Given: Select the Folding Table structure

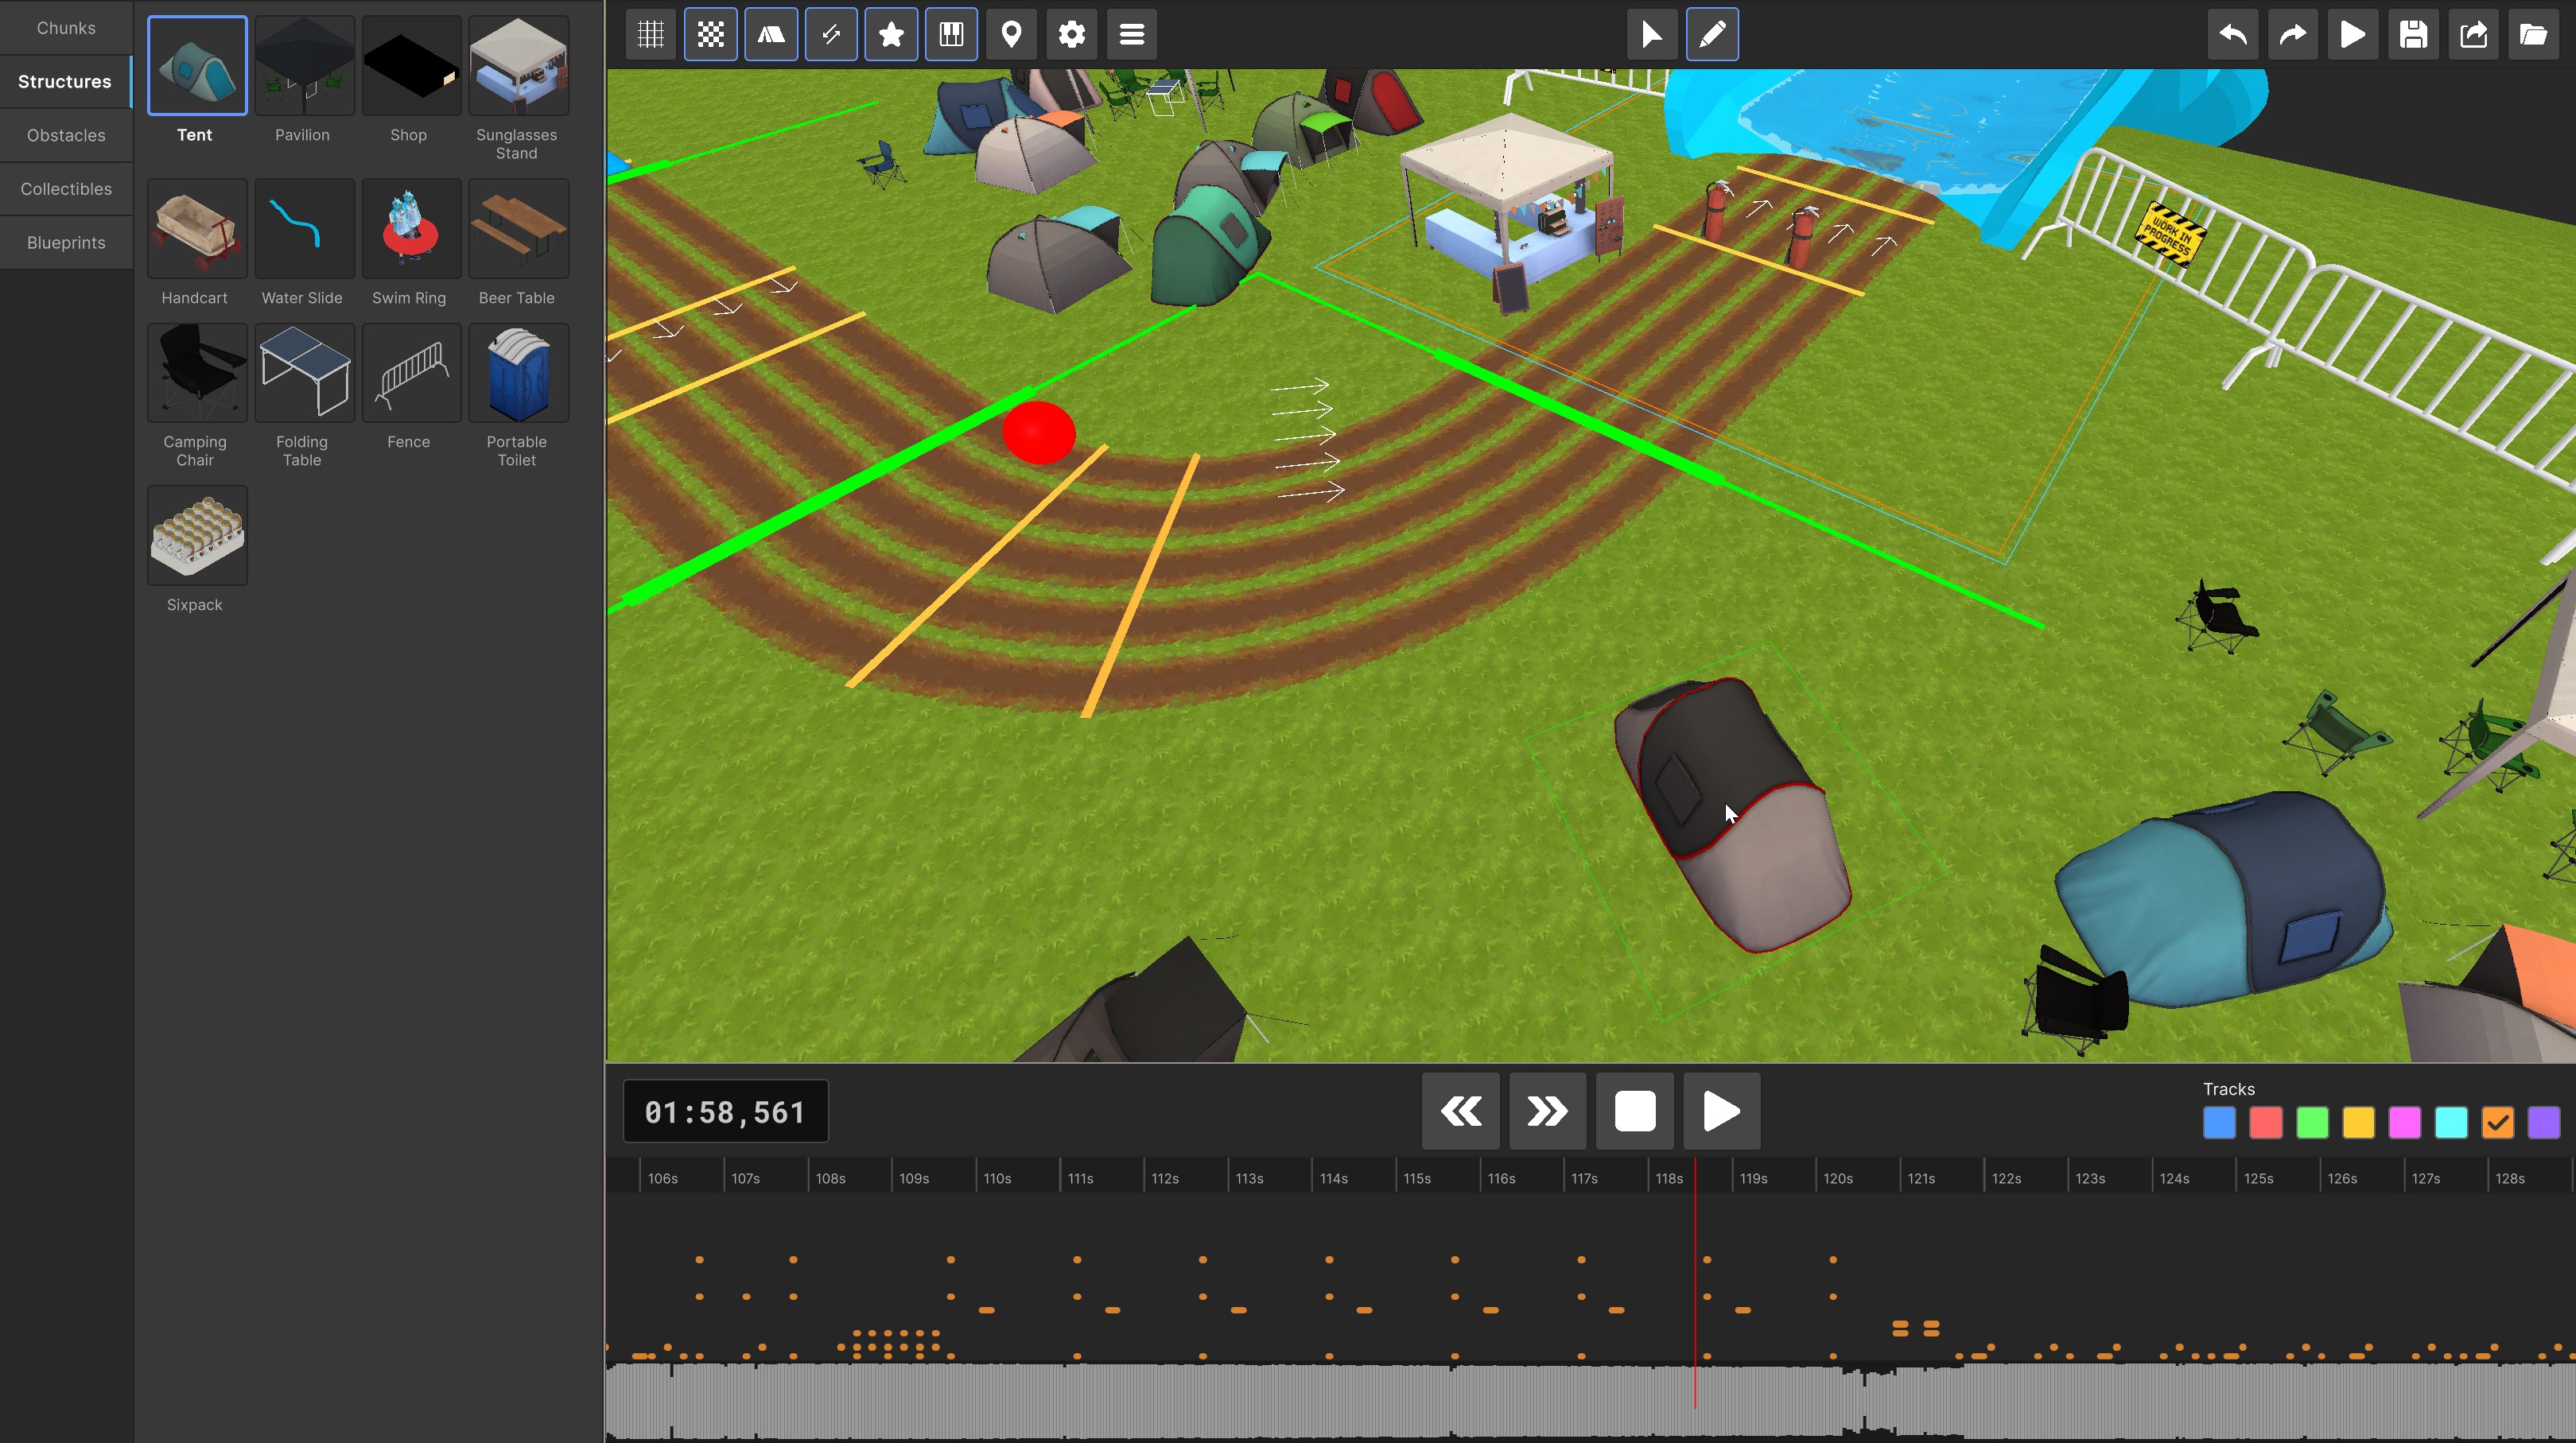Looking at the screenshot, I should pos(304,373).
